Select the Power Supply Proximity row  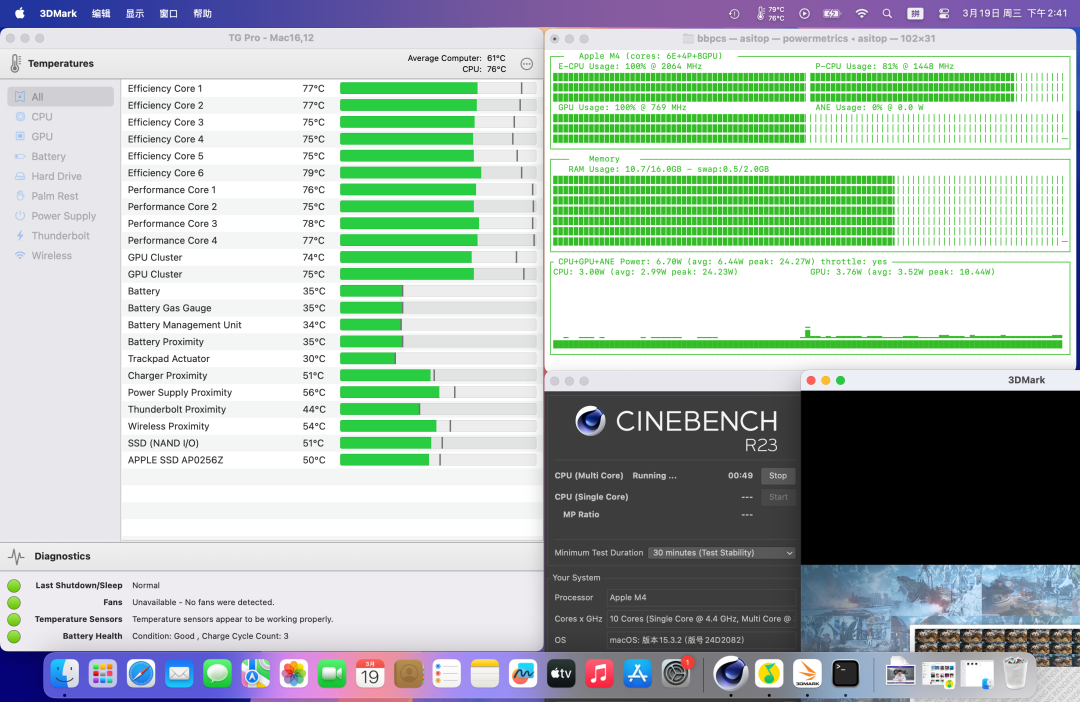point(332,393)
